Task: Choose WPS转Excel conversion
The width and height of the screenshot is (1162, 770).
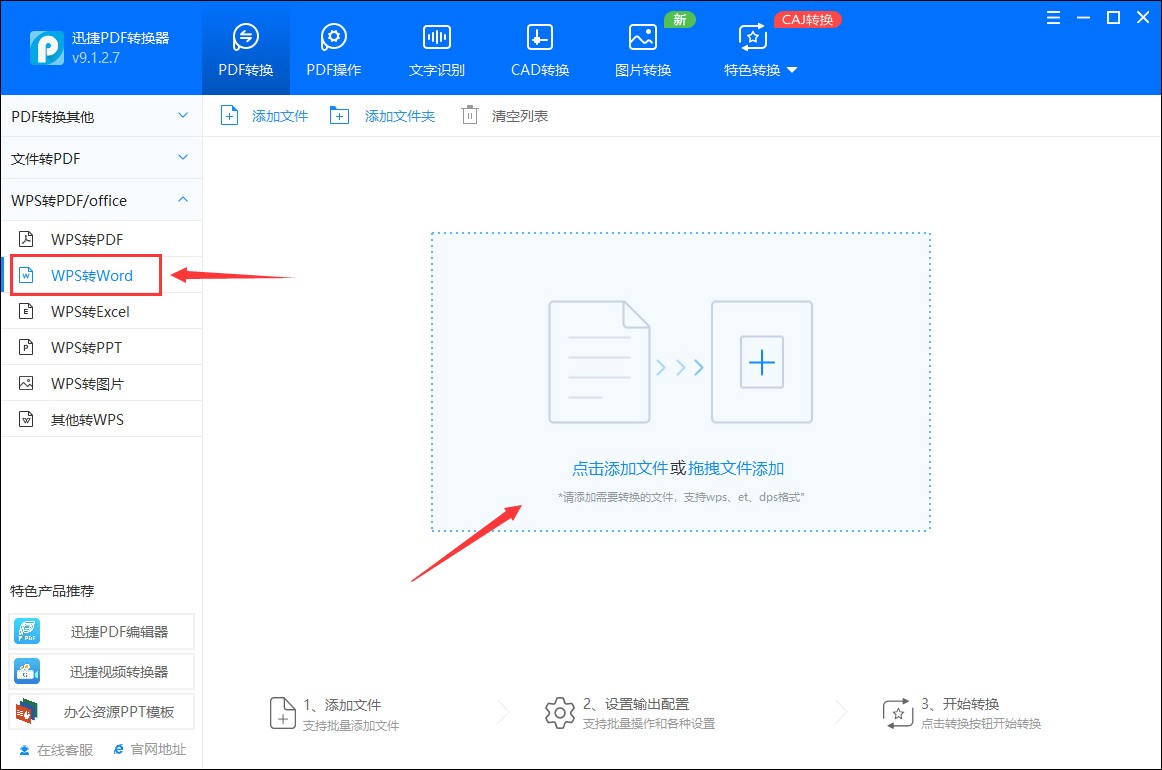Action: tap(102, 311)
